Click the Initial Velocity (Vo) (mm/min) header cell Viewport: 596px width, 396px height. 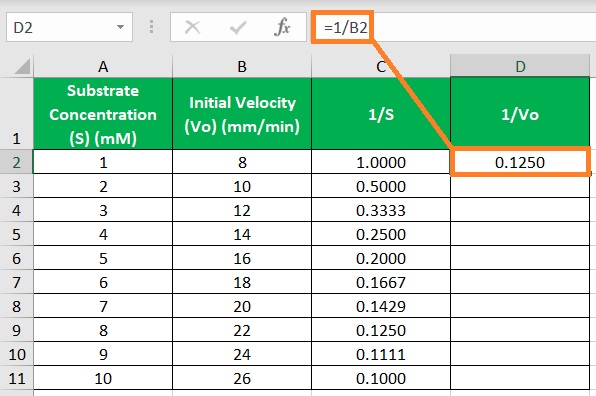point(242,114)
